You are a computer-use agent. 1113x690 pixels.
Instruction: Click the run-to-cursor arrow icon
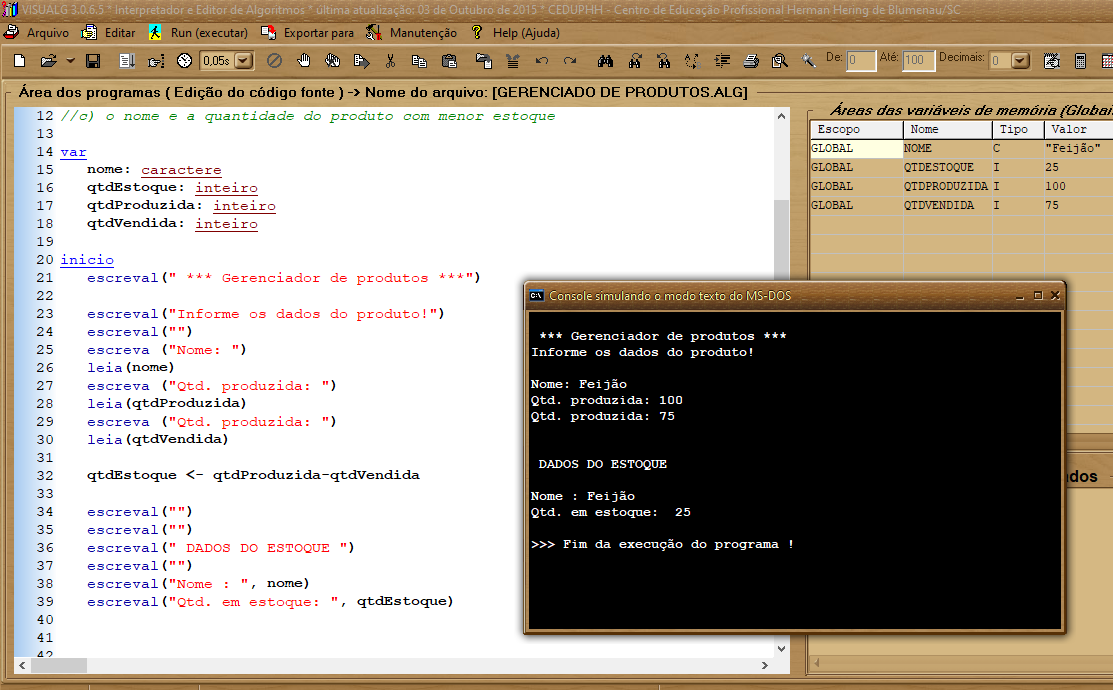coord(361,61)
